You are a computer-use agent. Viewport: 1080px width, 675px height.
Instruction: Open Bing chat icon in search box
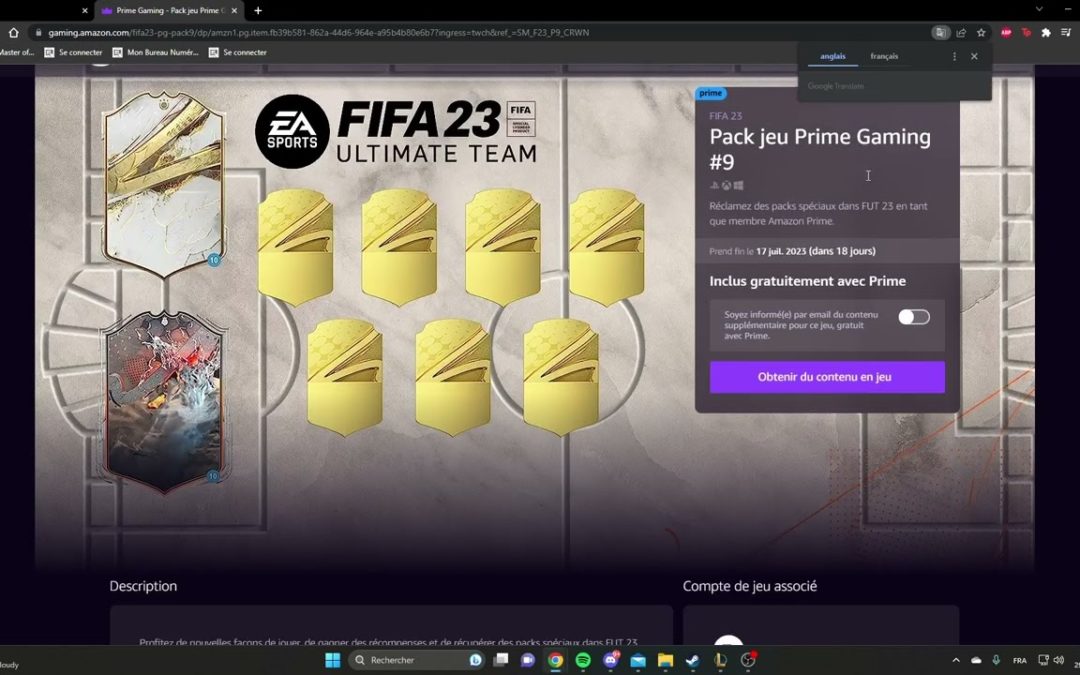[x=475, y=660]
